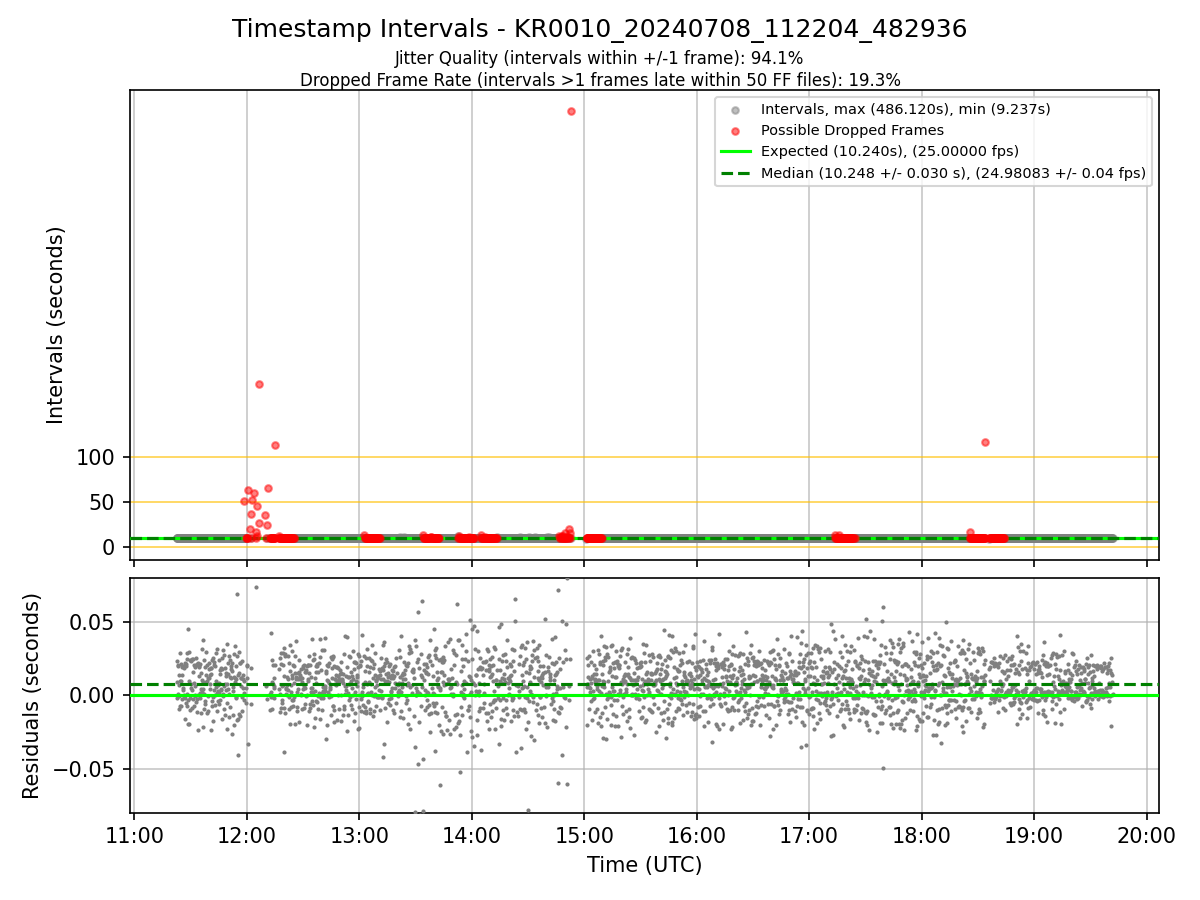1200x900 pixels.
Task: Click the red dropped-frame point above 100 near 18:30
Action: (x=985, y=442)
